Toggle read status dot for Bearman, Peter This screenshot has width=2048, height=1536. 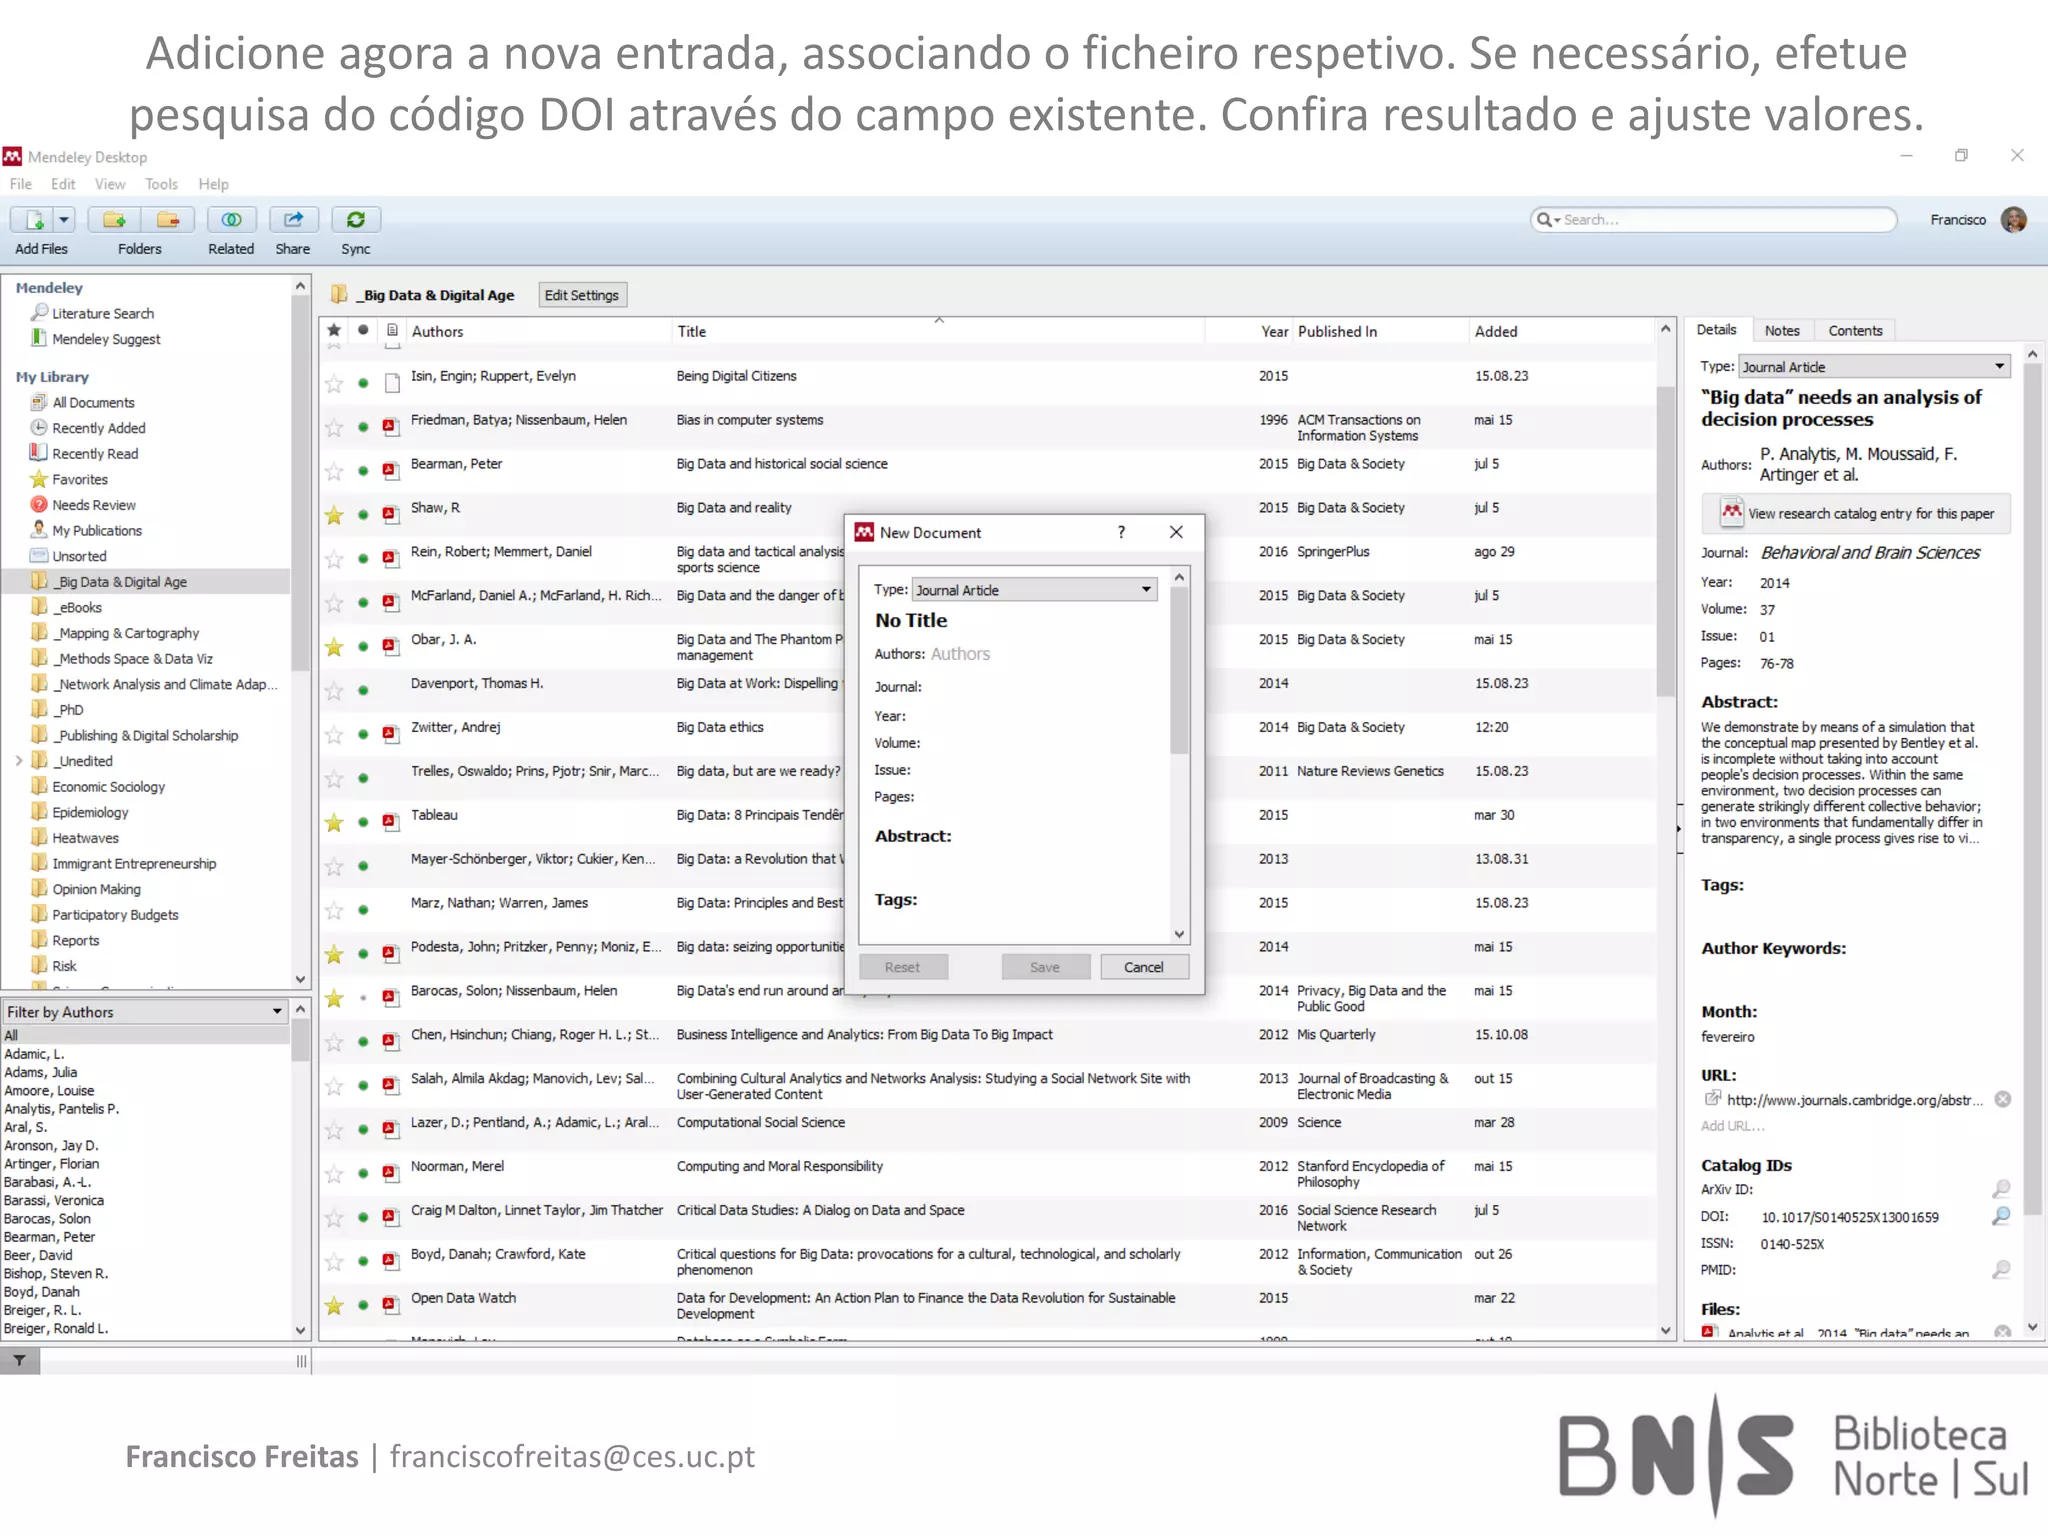363,471
